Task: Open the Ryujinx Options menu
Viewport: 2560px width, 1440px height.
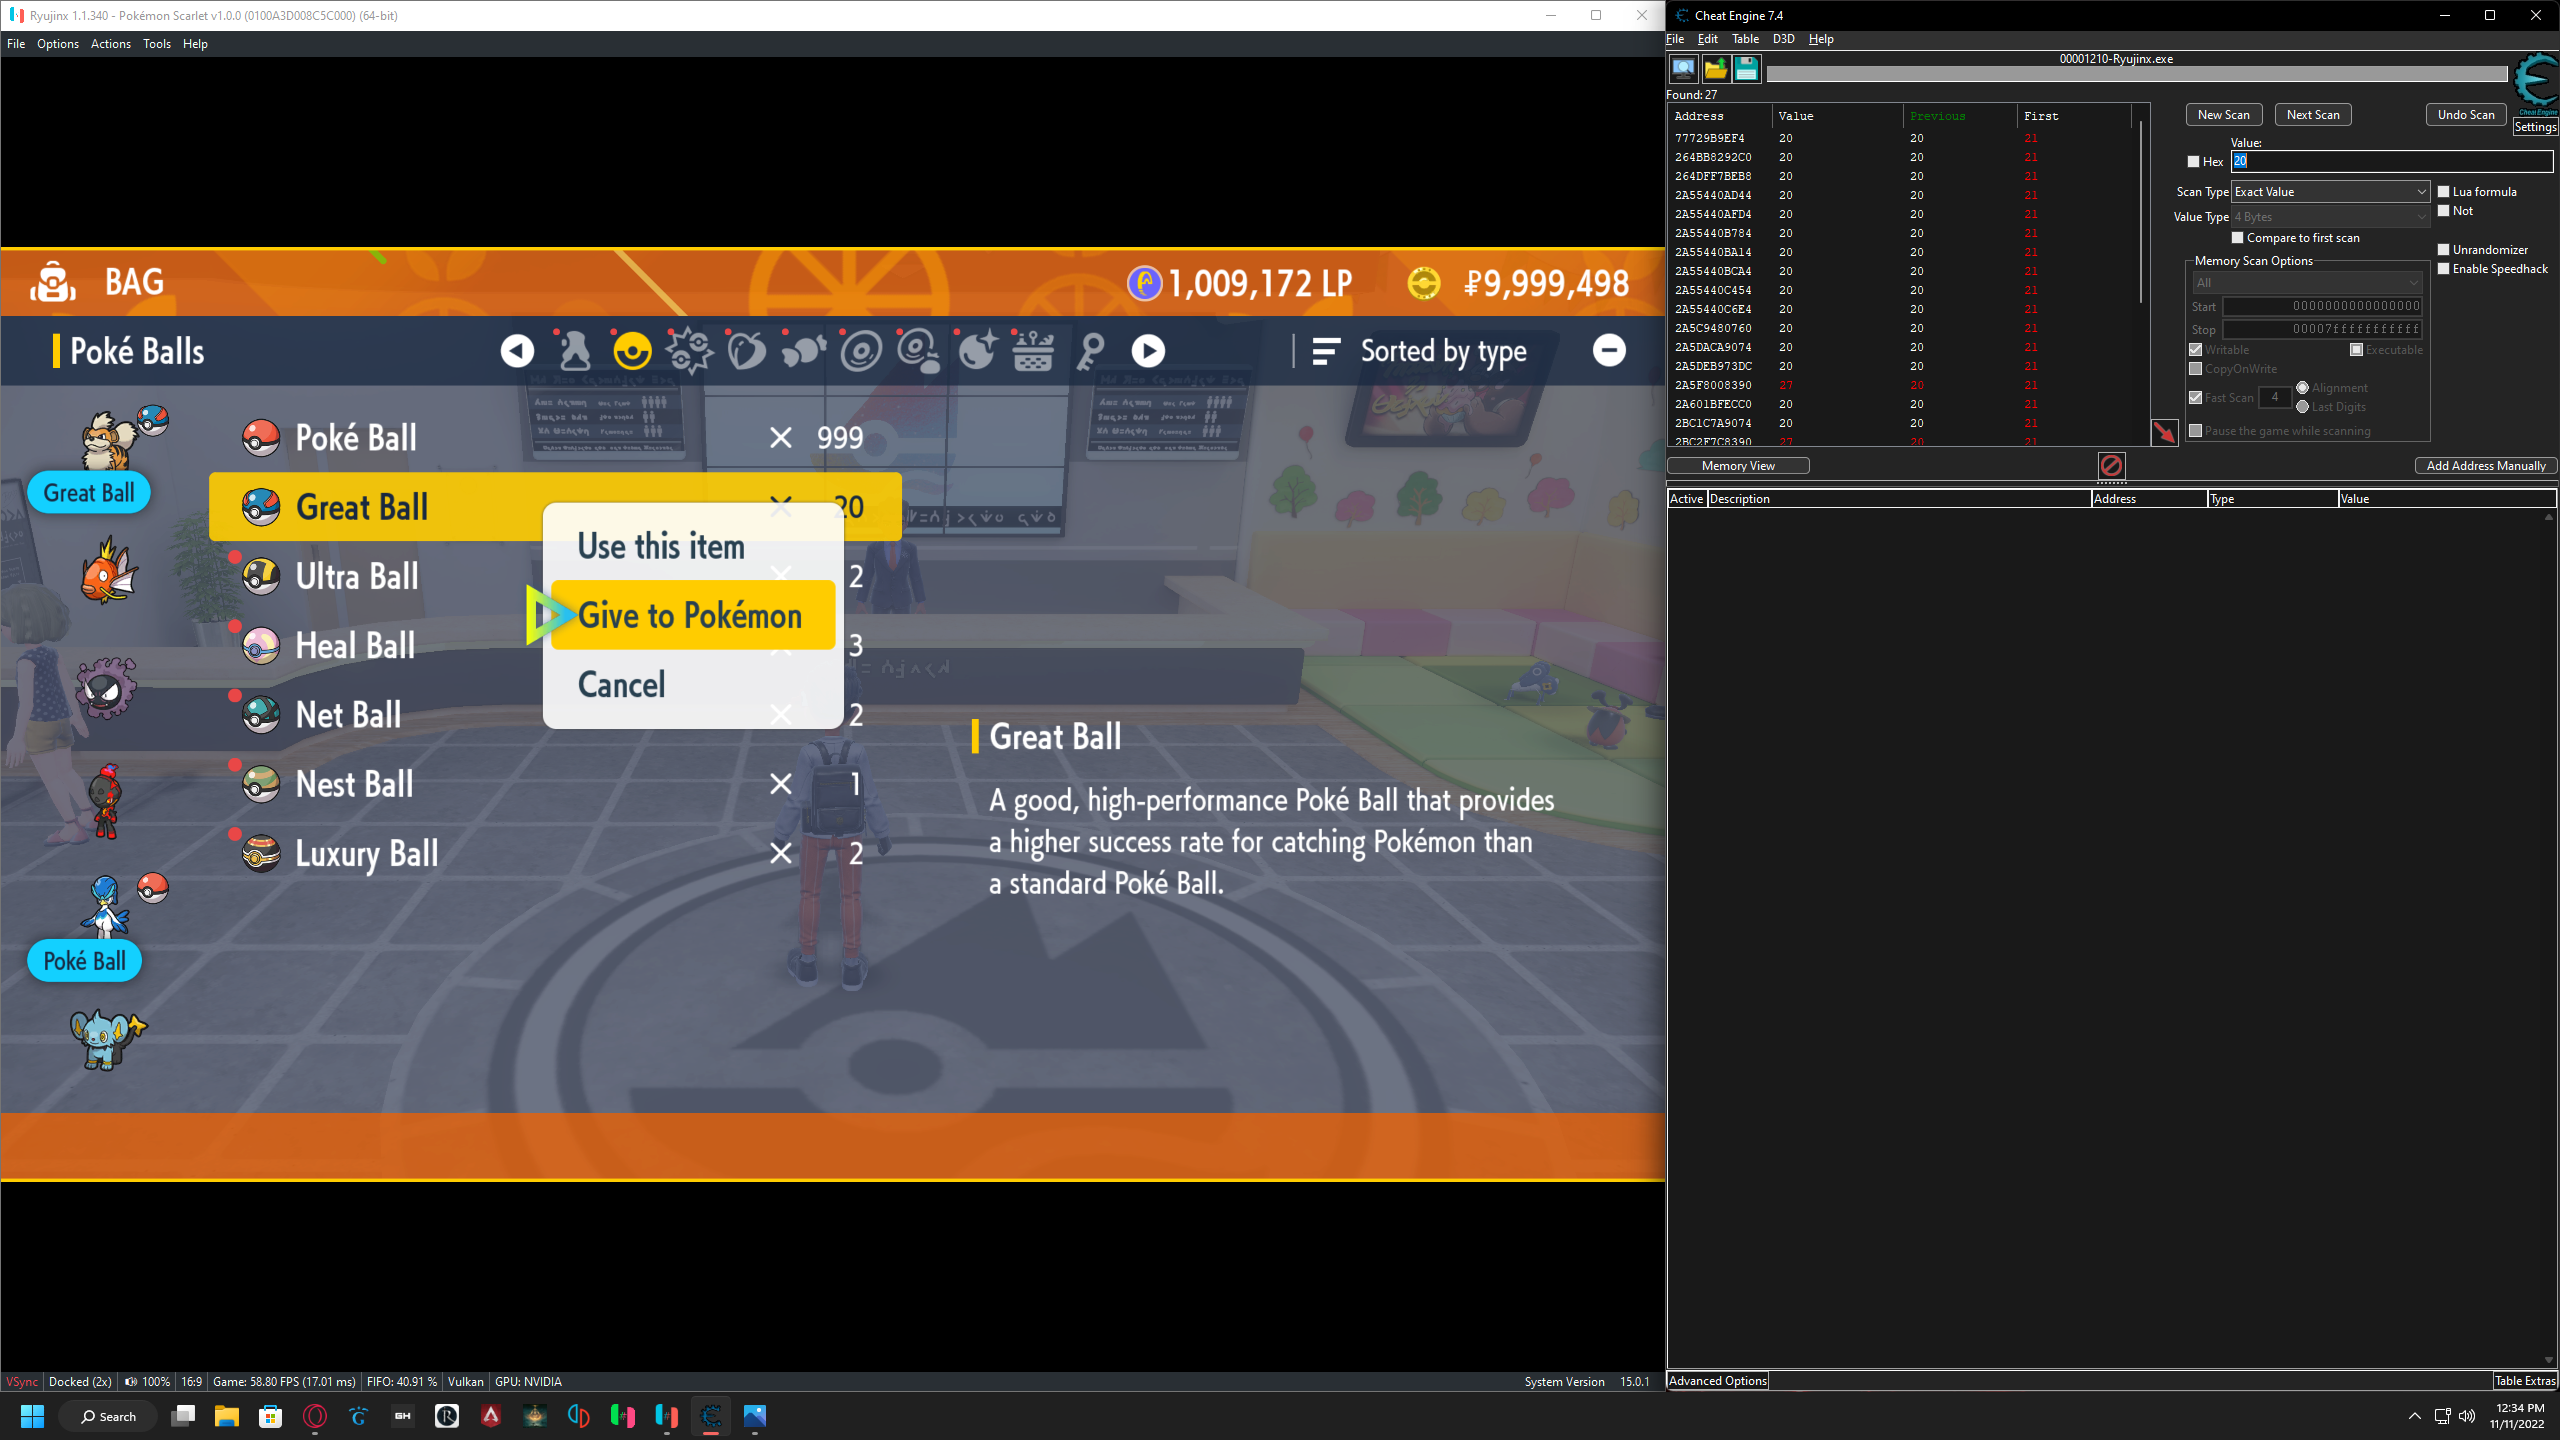Action: click(57, 43)
